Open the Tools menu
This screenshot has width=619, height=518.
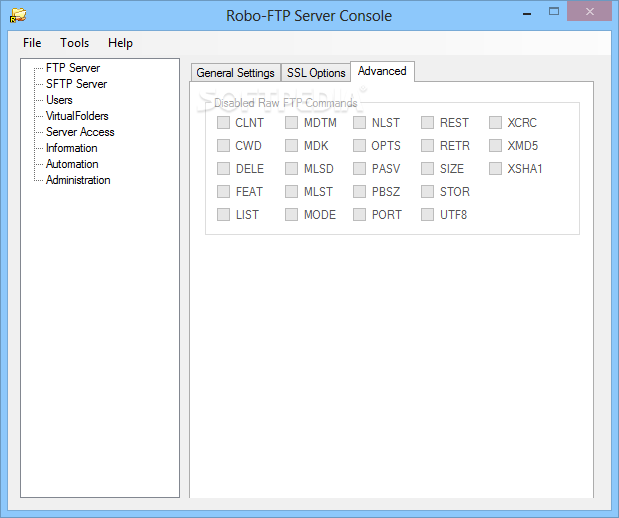click(x=74, y=43)
